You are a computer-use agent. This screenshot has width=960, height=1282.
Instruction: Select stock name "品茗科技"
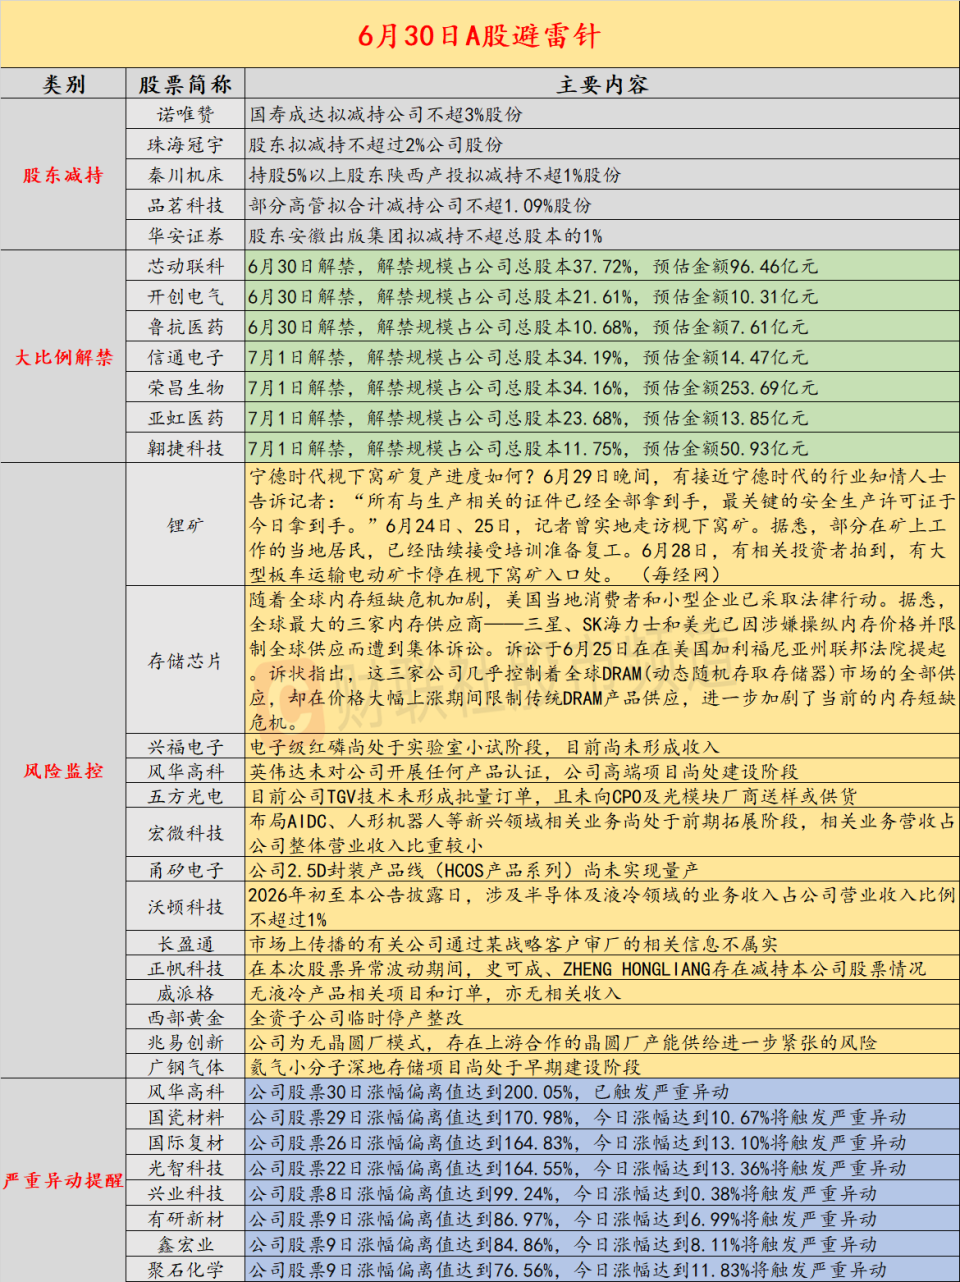tap(186, 205)
